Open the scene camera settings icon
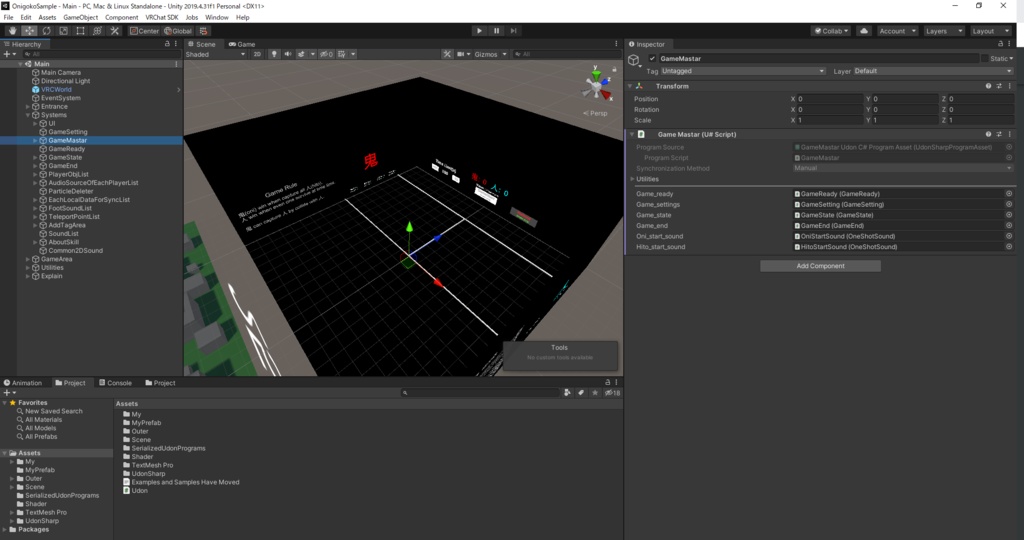Viewport: 1024px width, 540px height. pyautogui.click(x=461, y=54)
